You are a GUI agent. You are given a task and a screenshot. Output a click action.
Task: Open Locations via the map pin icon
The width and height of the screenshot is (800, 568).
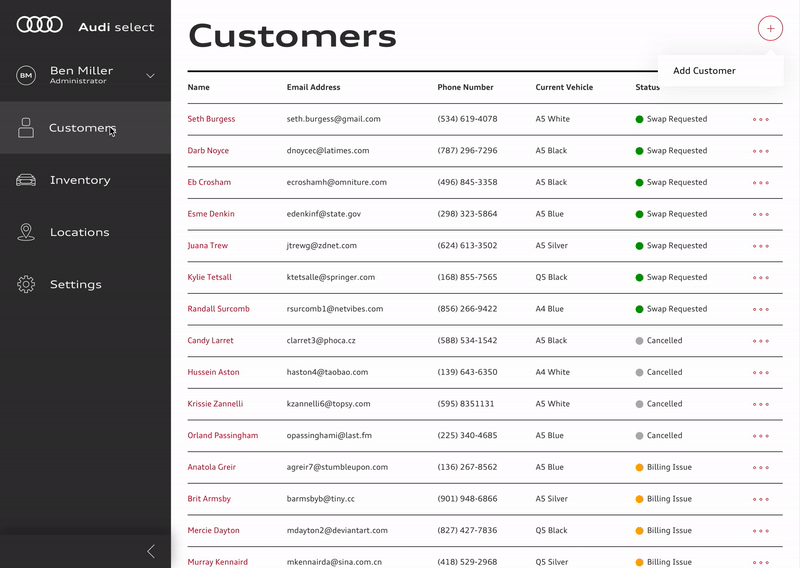coord(26,232)
